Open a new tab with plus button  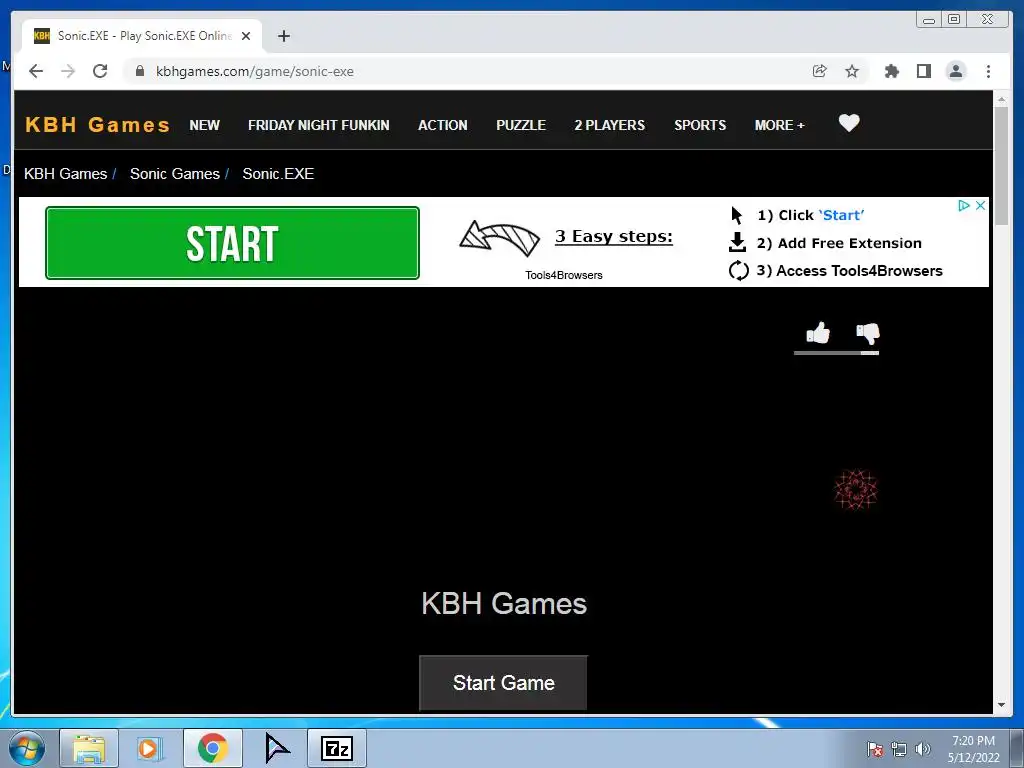pyautogui.click(x=283, y=36)
